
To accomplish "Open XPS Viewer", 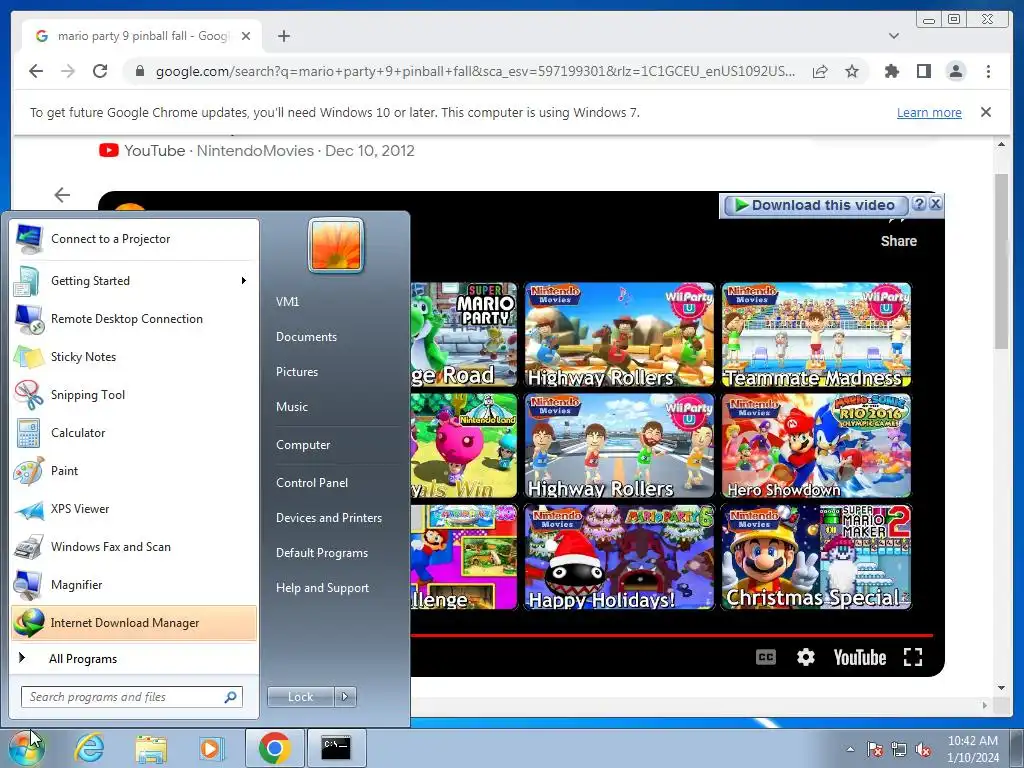I will [x=134, y=509].
